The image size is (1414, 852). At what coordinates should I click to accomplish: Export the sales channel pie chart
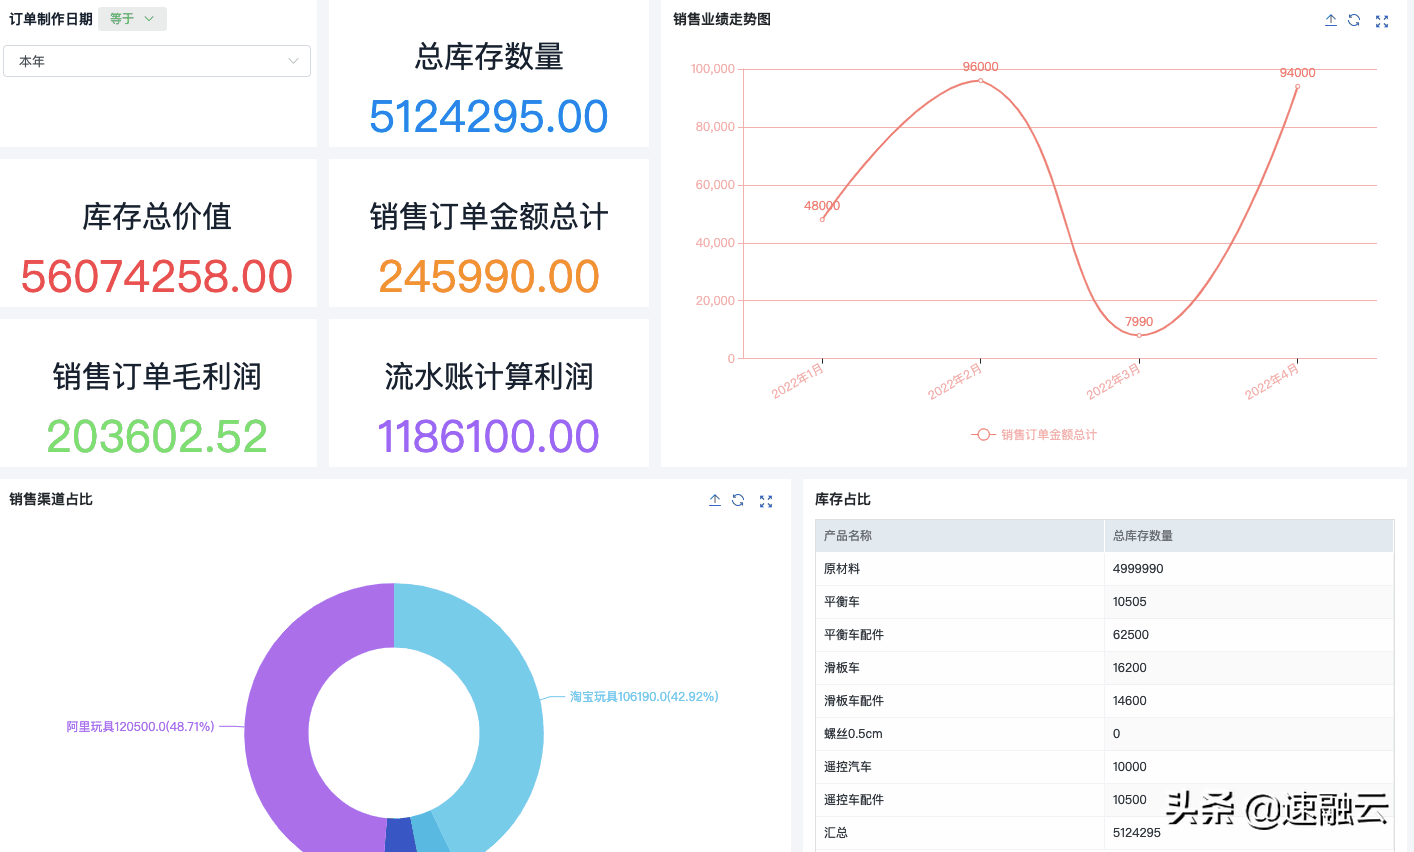(715, 500)
